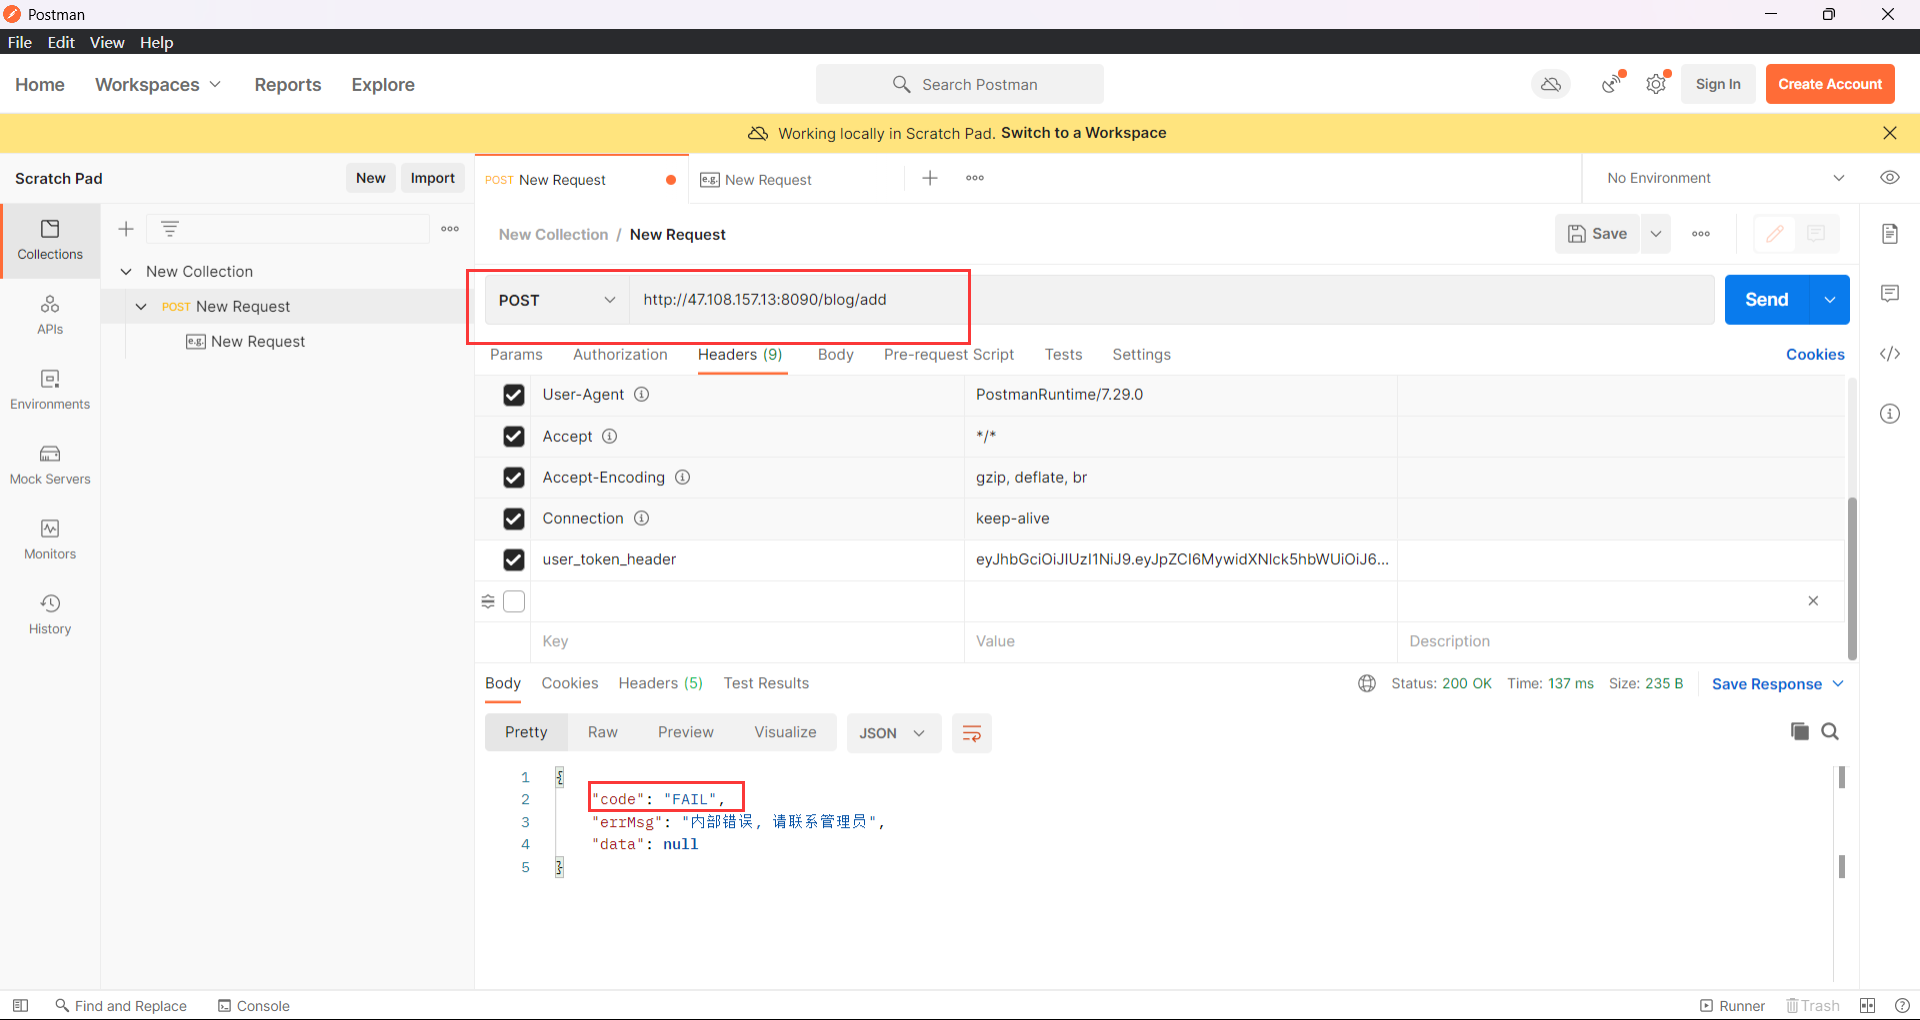Click the capture requests satellite icon
Image resolution: width=1920 pixels, height=1020 pixels.
point(1612,84)
